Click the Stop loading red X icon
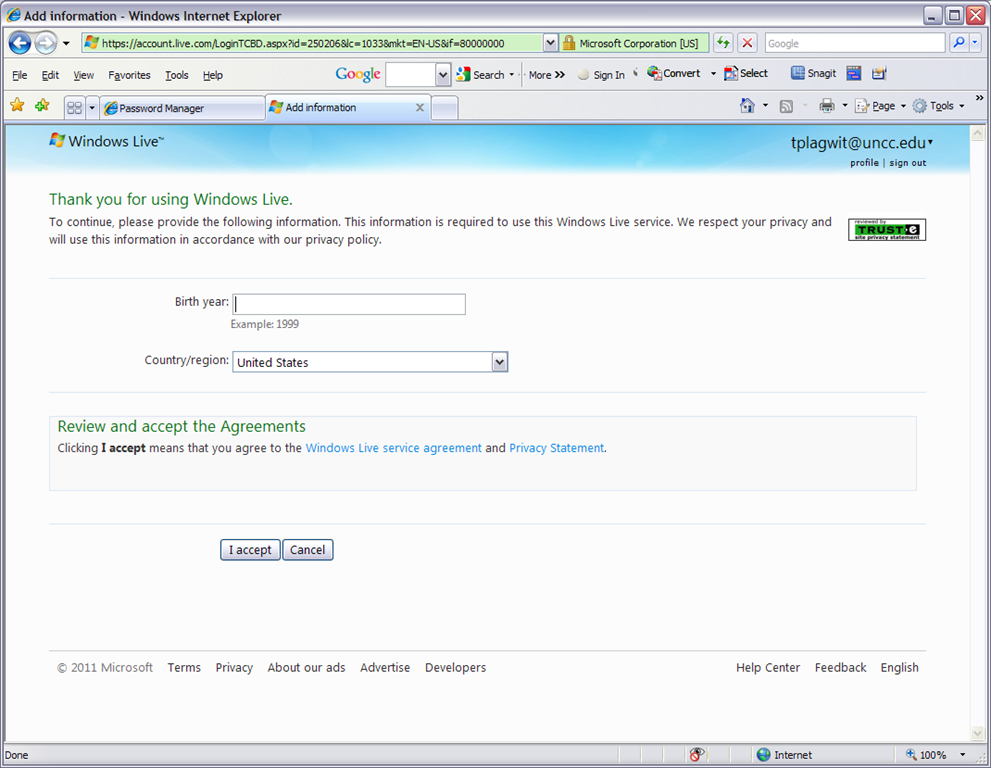 click(747, 43)
